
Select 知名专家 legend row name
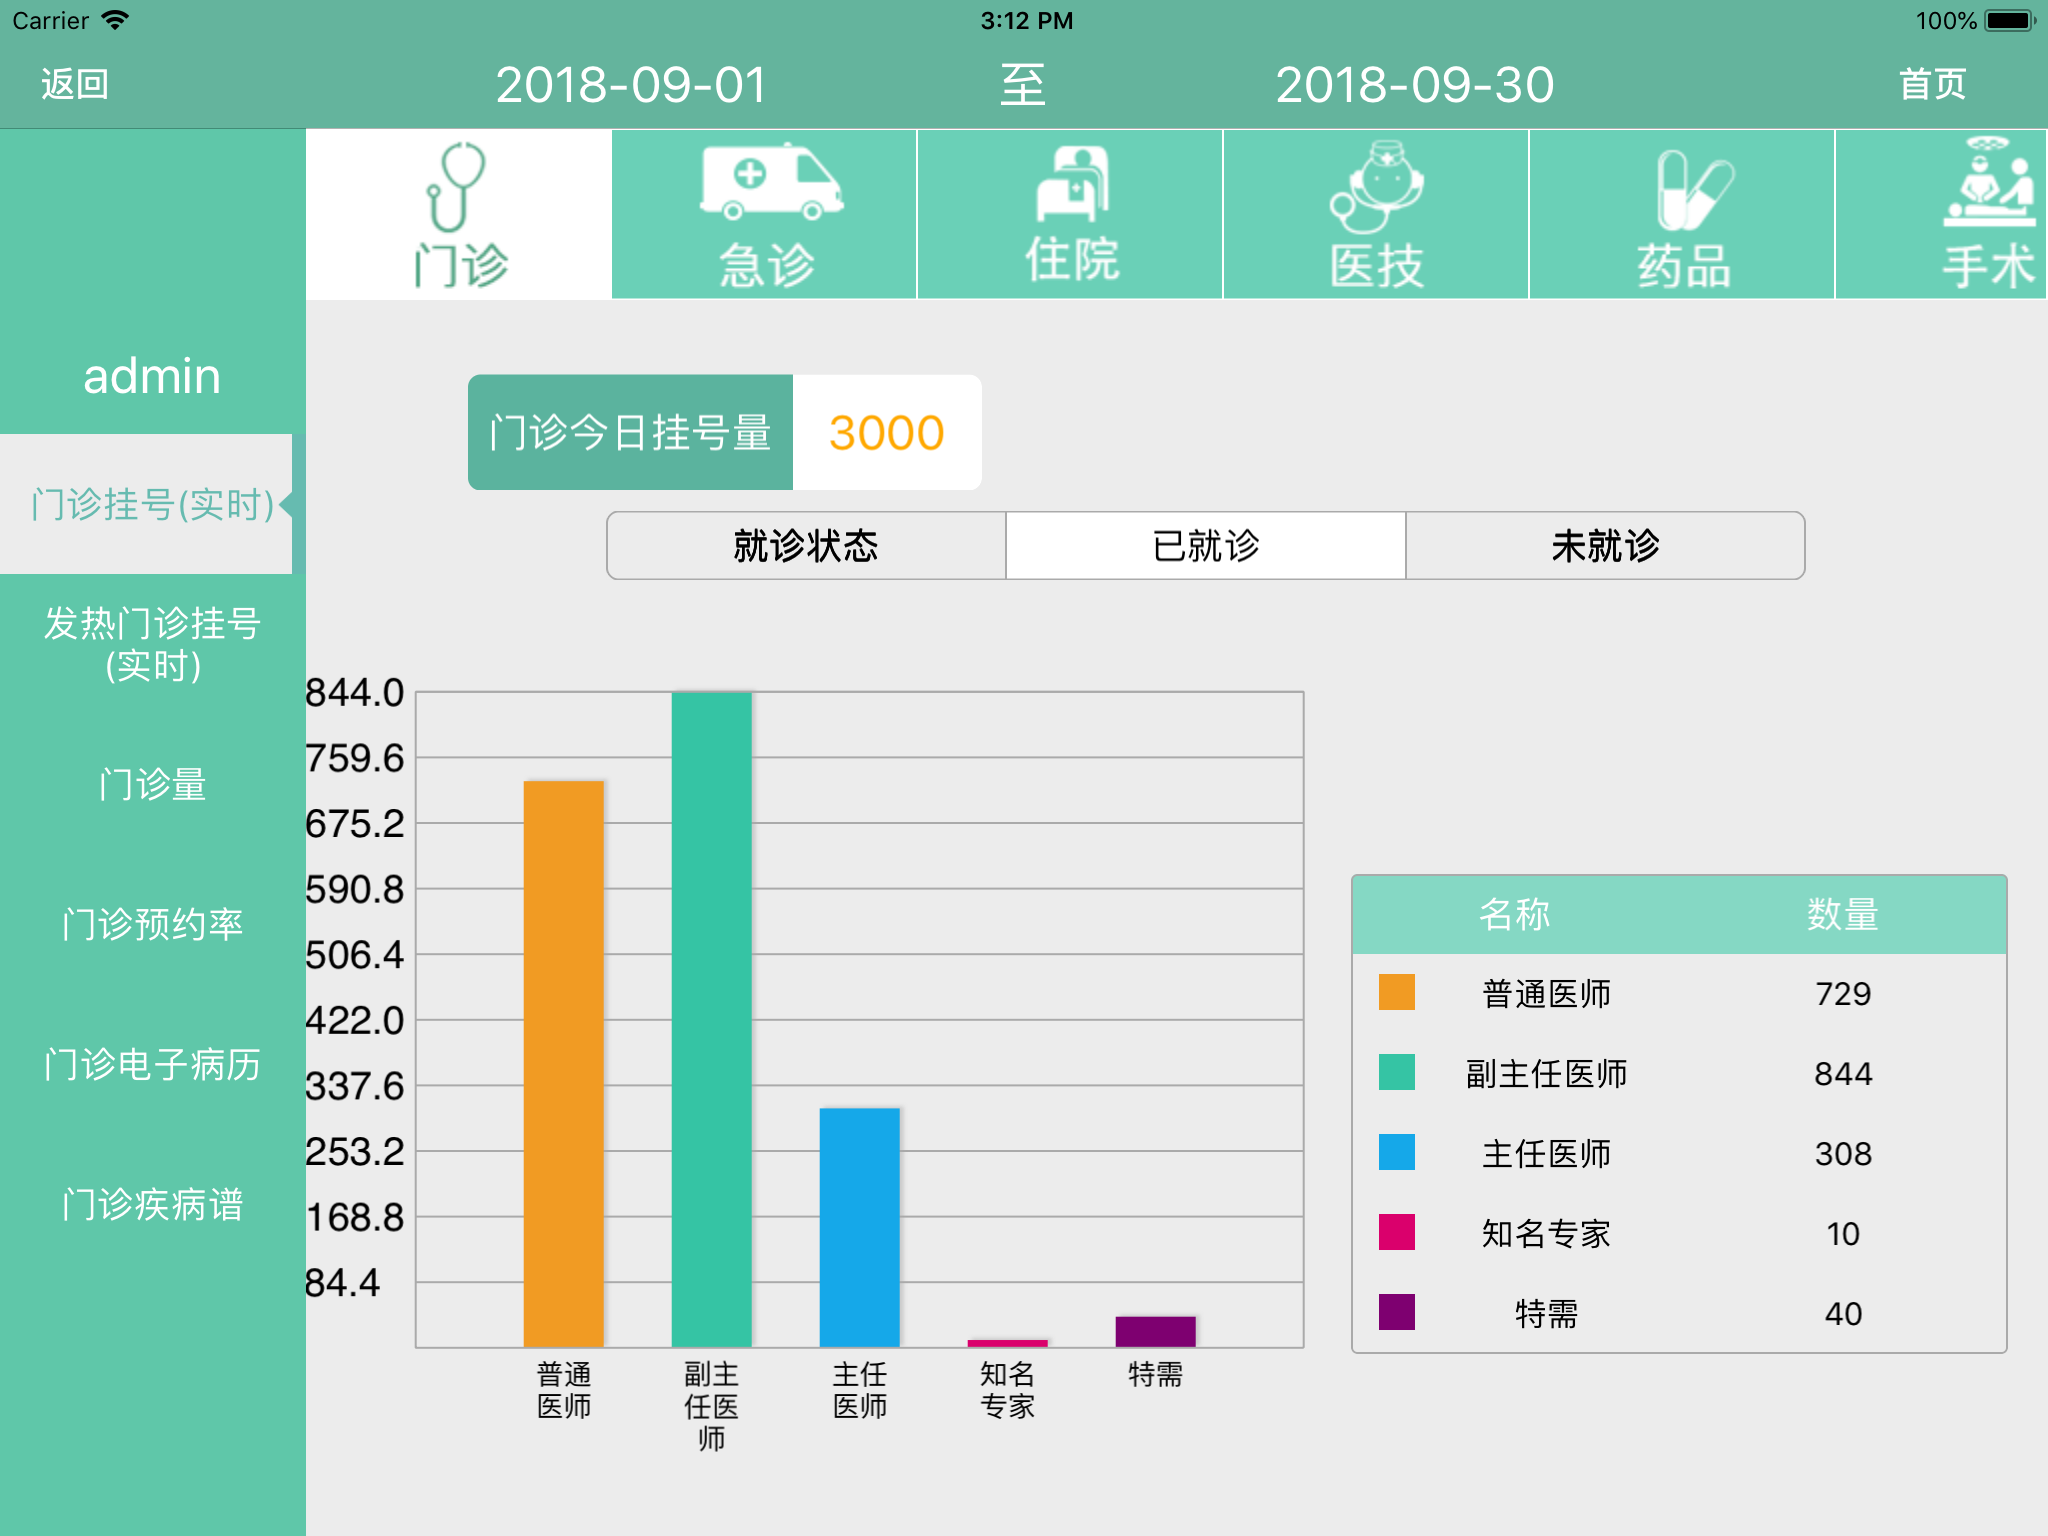click(1546, 1233)
